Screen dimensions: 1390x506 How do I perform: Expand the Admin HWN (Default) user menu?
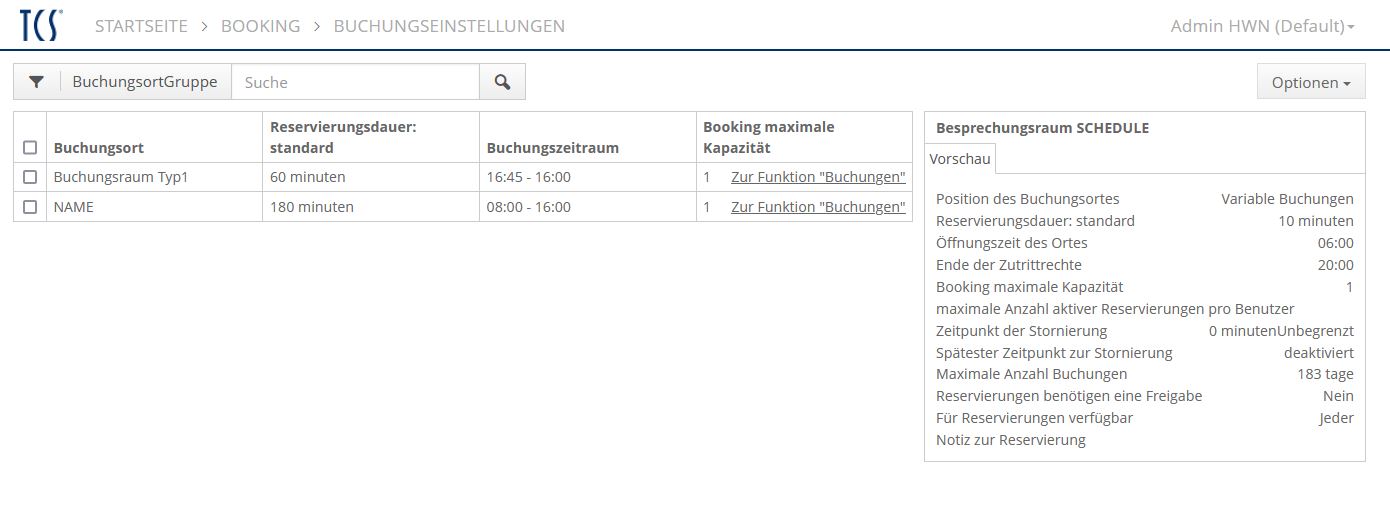point(1262,26)
